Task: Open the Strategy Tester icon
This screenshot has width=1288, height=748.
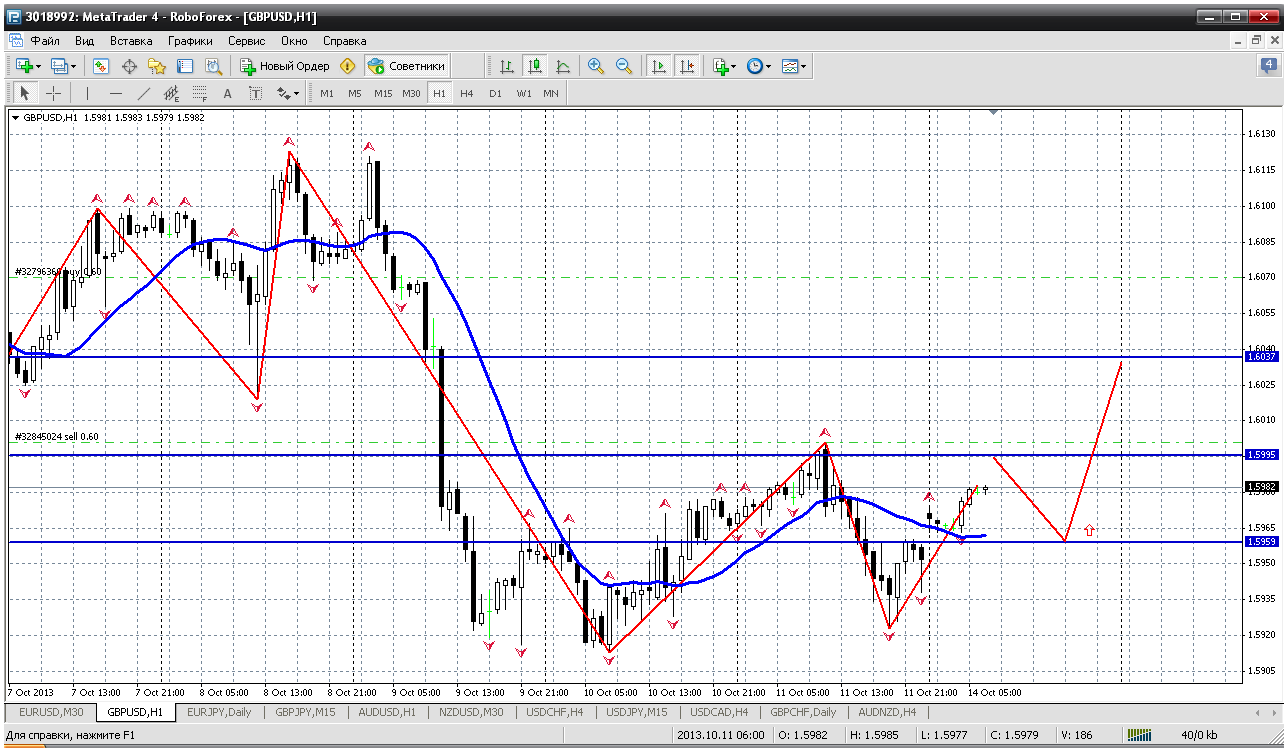Action: 213,66
